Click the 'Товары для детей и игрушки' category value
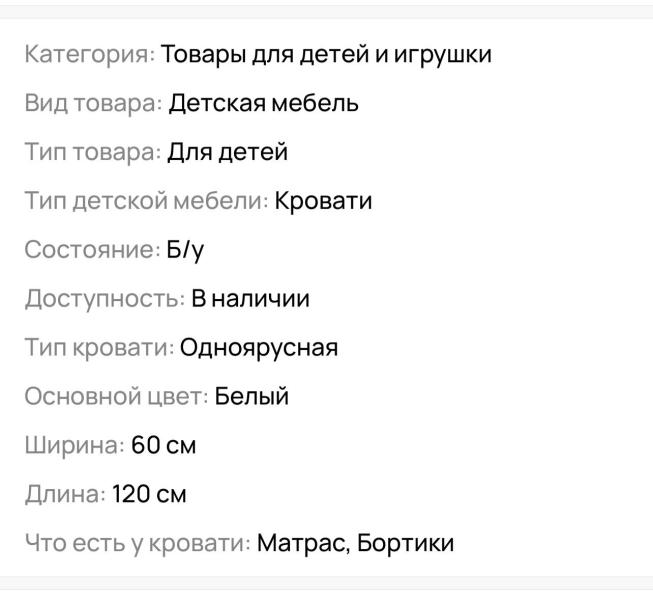 (x=326, y=54)
